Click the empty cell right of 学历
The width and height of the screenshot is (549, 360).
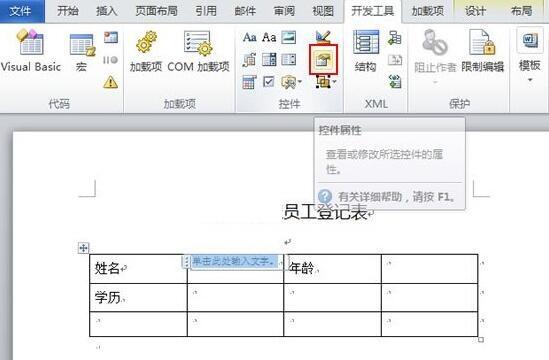235,298
